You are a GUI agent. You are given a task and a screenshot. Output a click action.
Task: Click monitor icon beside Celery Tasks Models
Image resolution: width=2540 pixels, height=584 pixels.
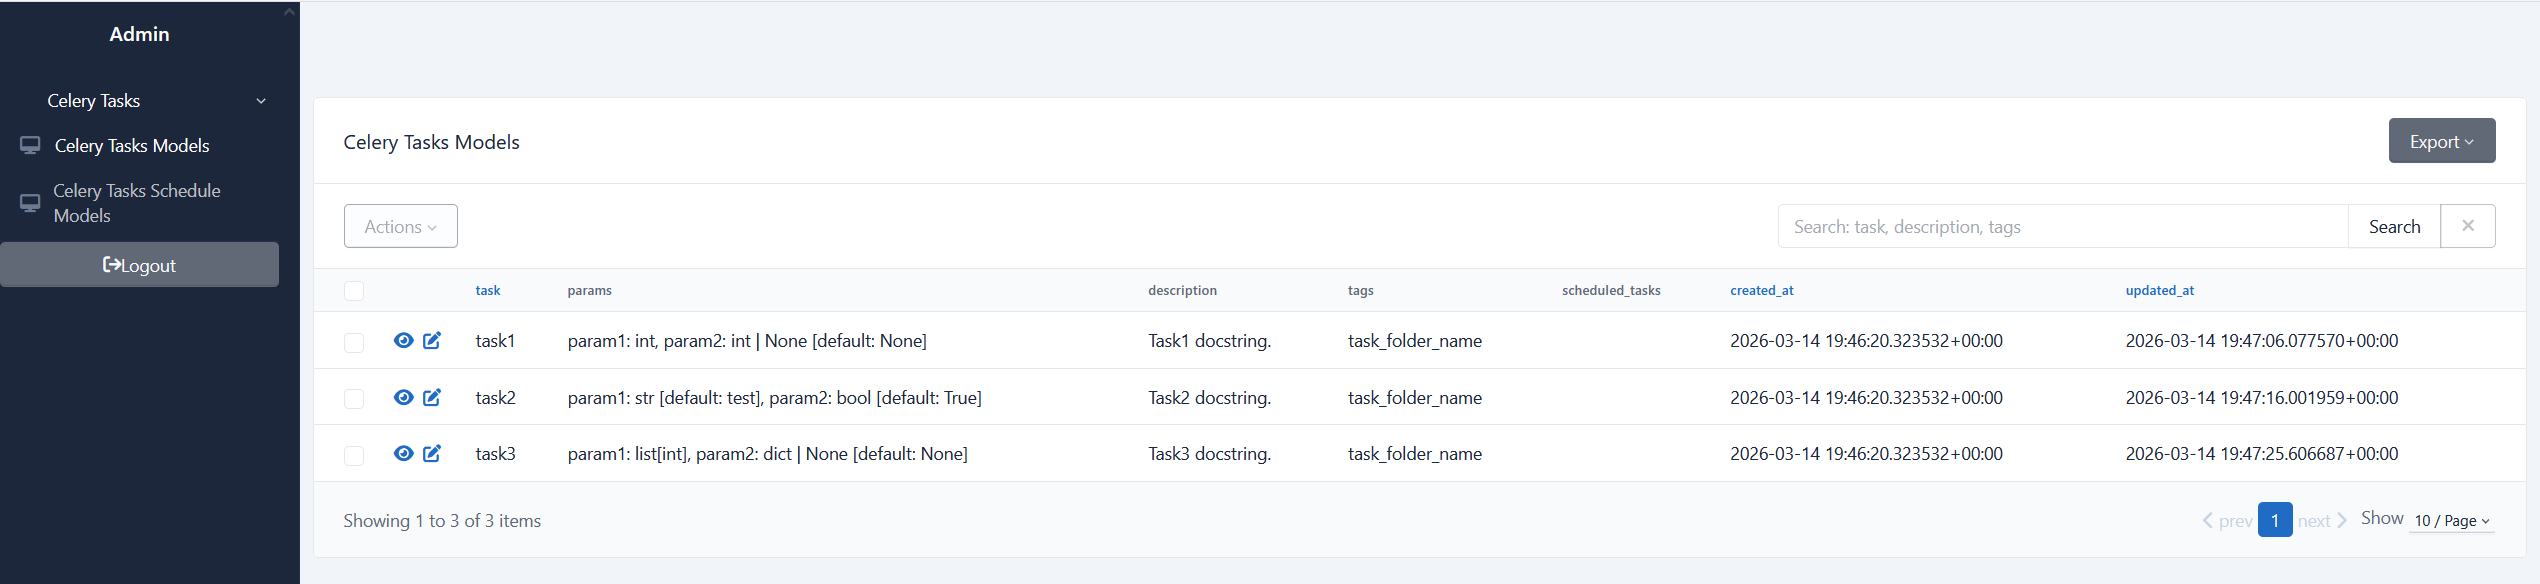coord(30,145)
